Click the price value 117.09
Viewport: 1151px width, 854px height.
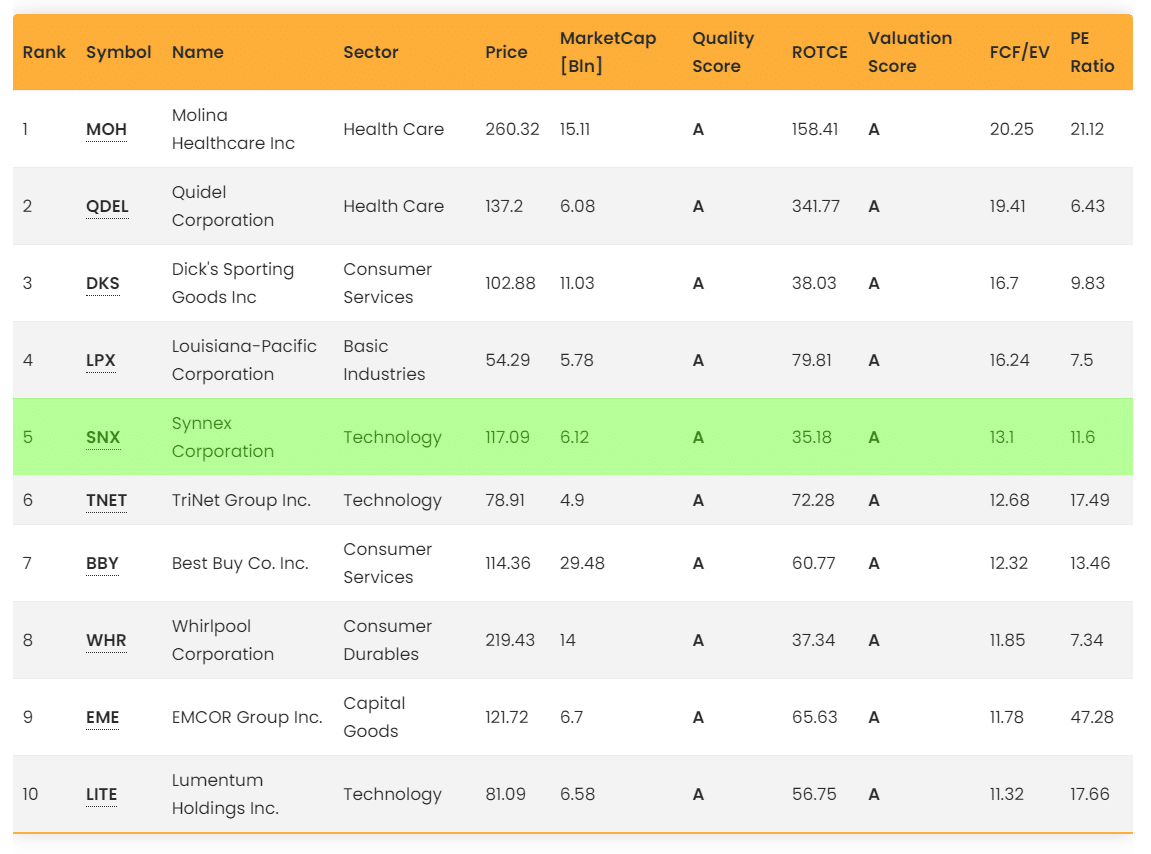pos(507,438)
